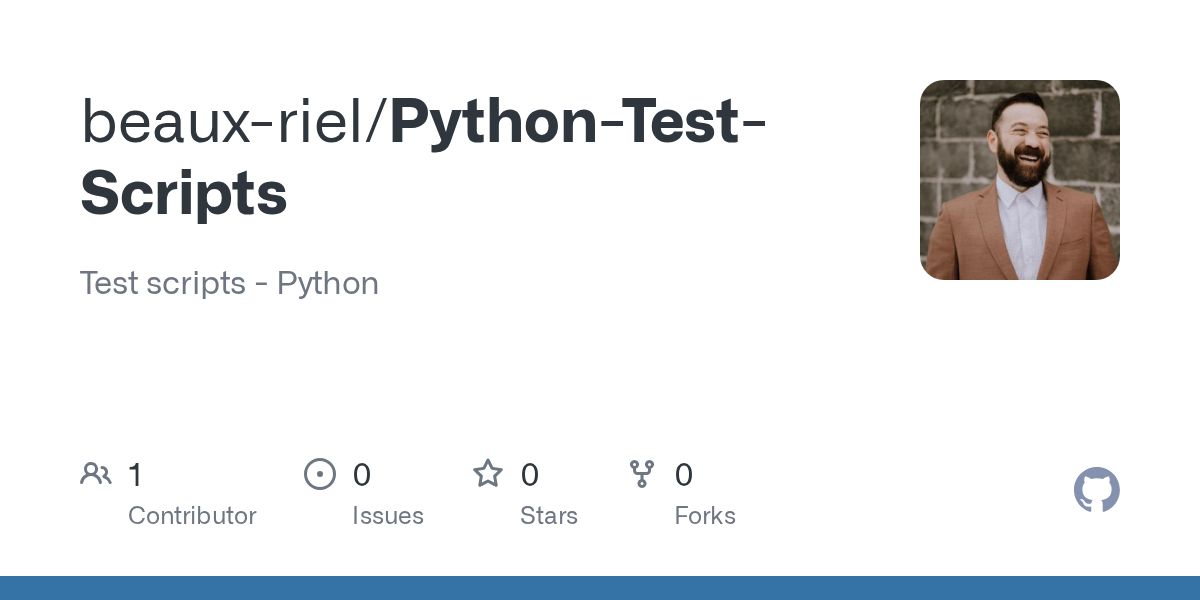Open the Issues label
Screen dimensions: 1200x600
pos(388,516)
